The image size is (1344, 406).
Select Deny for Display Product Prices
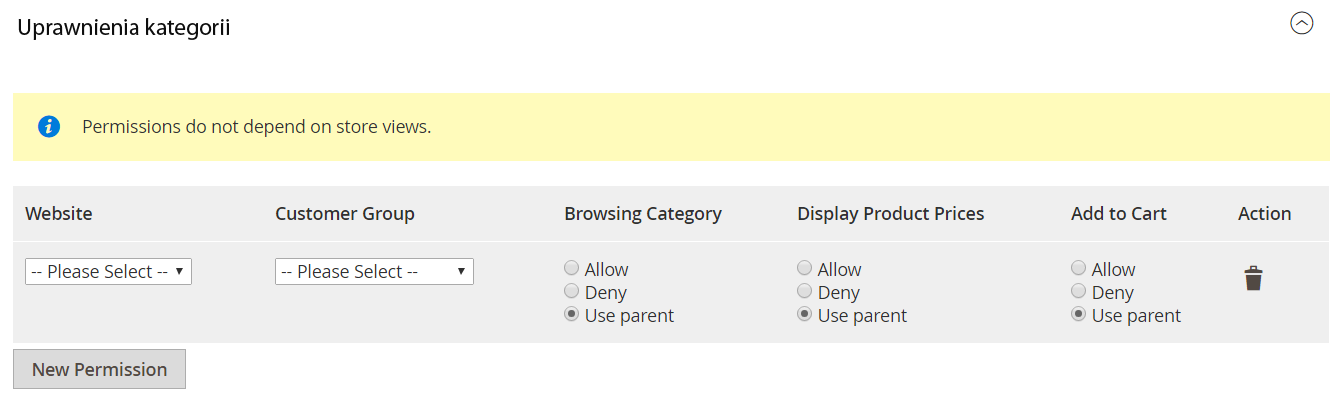[804, 291]
